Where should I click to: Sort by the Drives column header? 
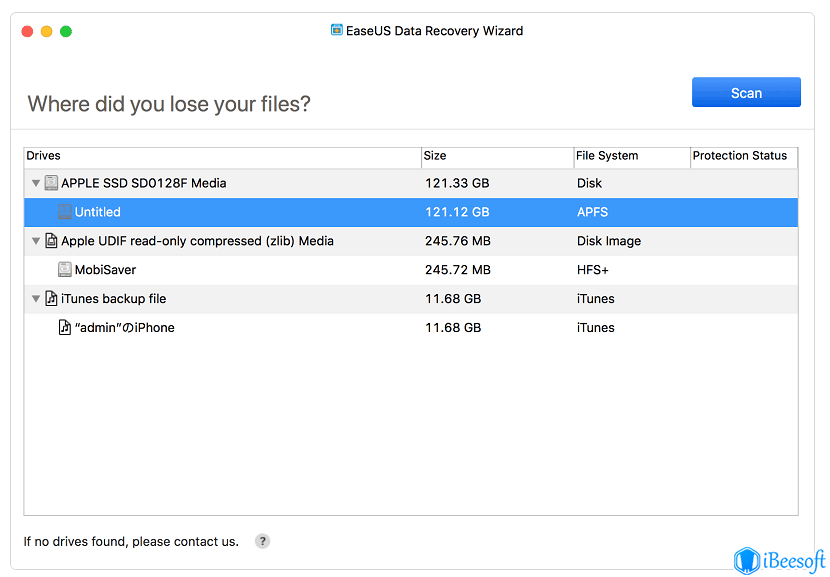tap(222, 156)
